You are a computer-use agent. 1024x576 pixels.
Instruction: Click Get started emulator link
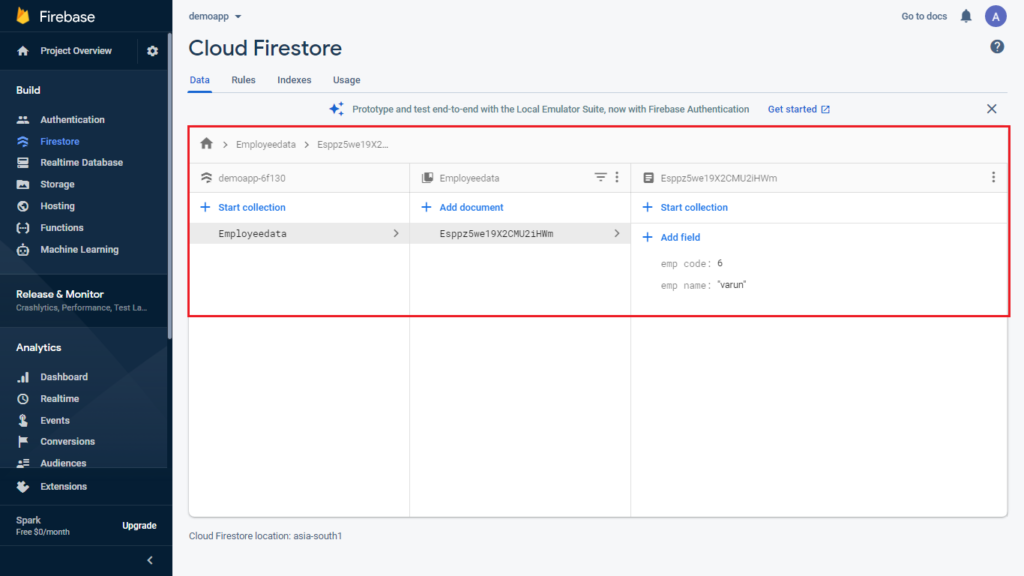tap(798, 109)
